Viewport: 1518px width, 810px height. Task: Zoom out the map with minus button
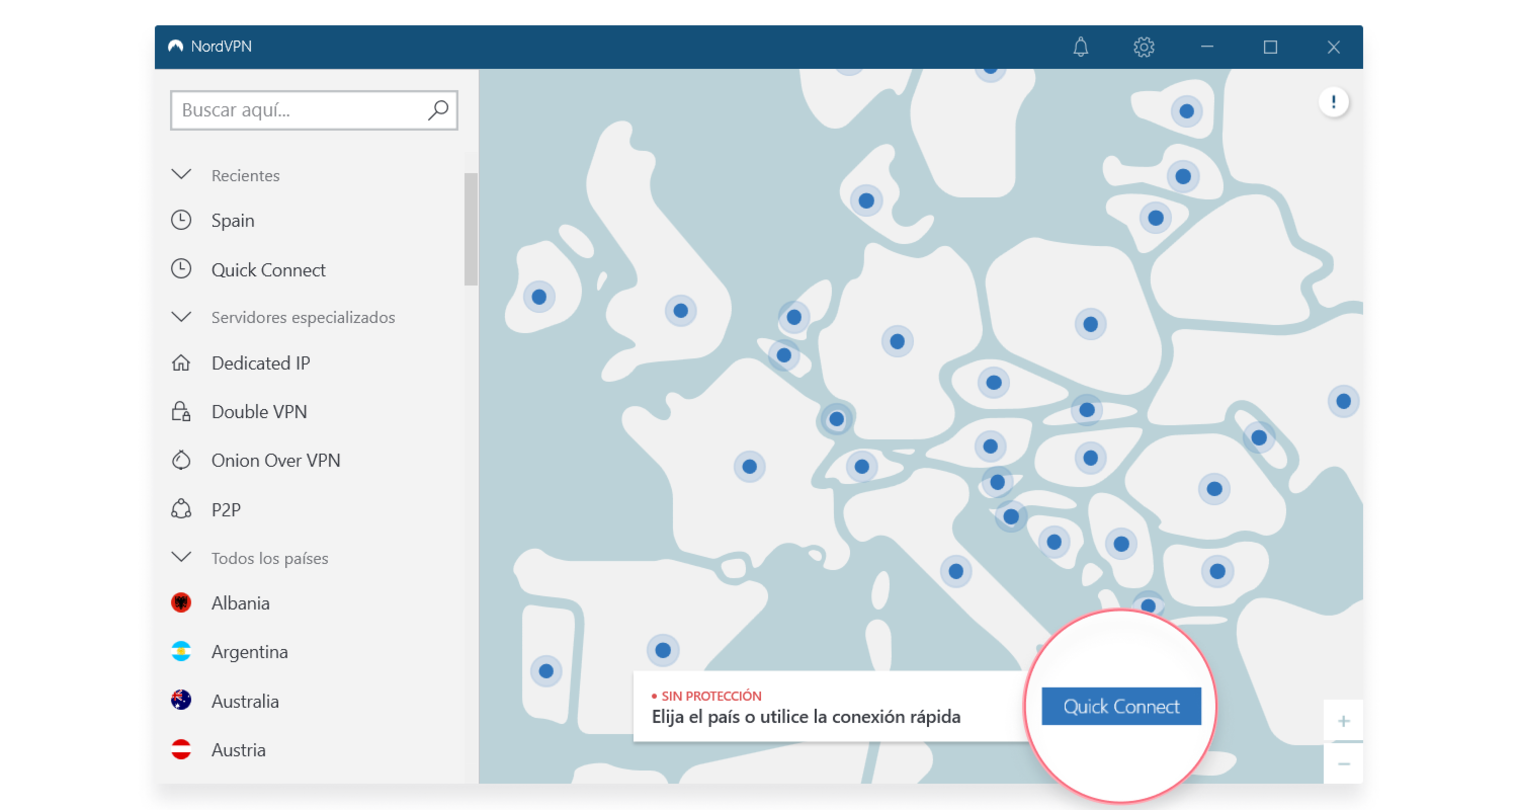1343,764
